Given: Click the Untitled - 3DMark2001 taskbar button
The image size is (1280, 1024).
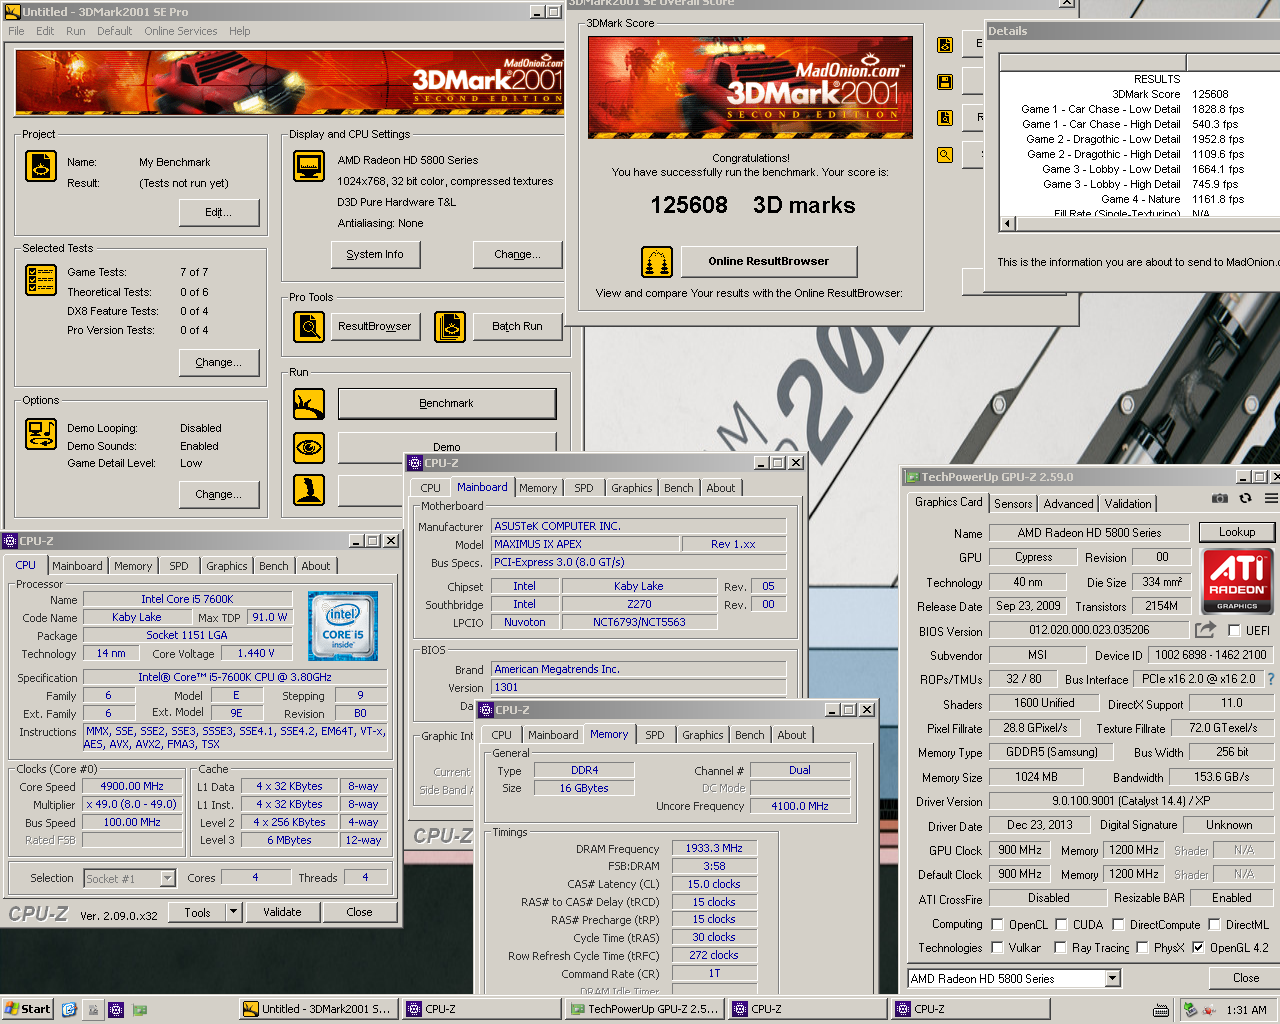Looking at the screenshot, I should click(317, 1009).
